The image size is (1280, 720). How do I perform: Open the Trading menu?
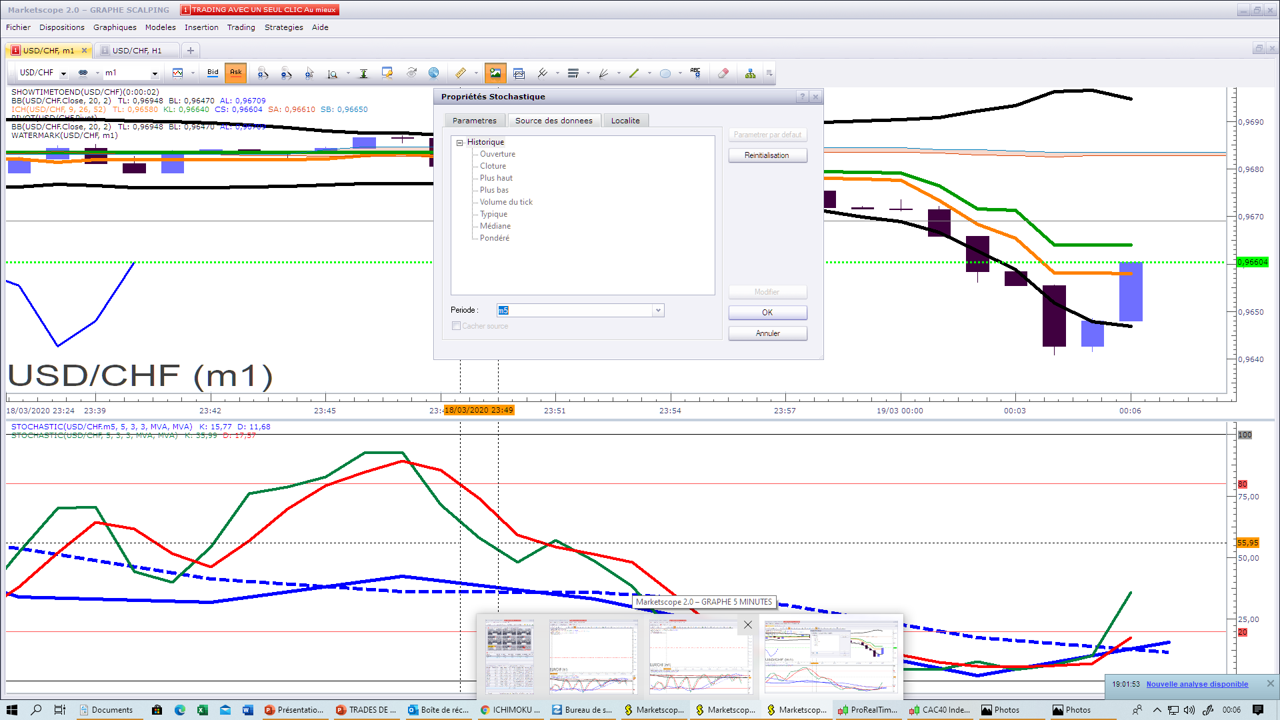pyautogui.click(x=241, y=27)
